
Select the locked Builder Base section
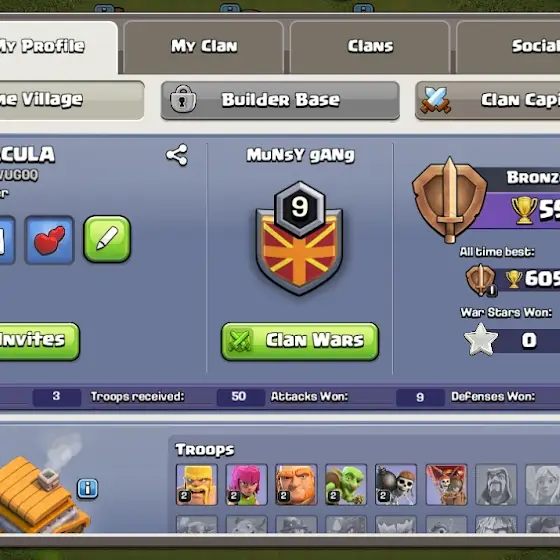pyautogui.click(x=280, y=100)
